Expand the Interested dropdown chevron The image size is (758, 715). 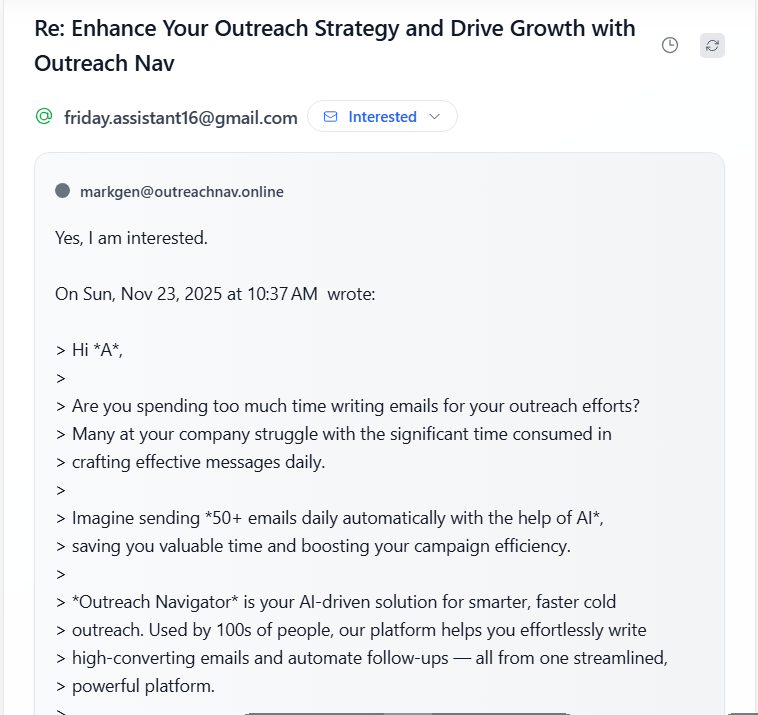tap(434, 117)
